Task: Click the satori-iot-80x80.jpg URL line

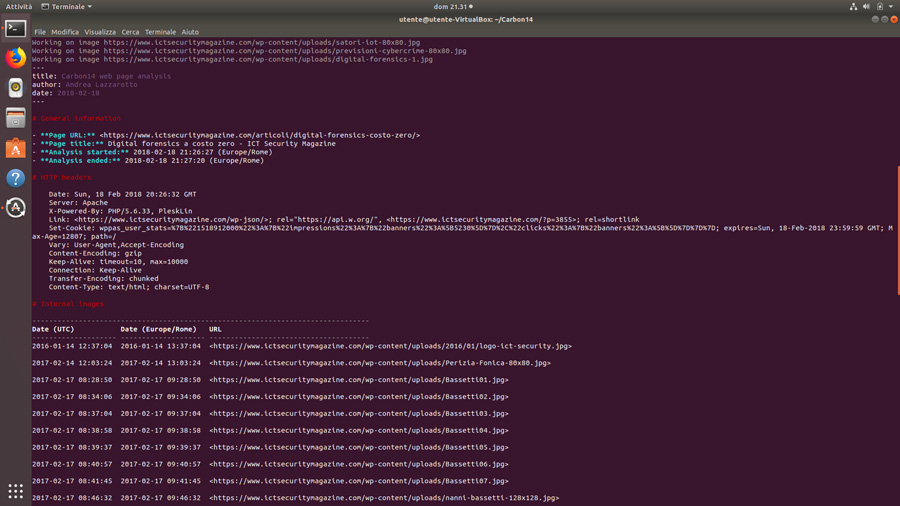Action: tap(226, 42)
